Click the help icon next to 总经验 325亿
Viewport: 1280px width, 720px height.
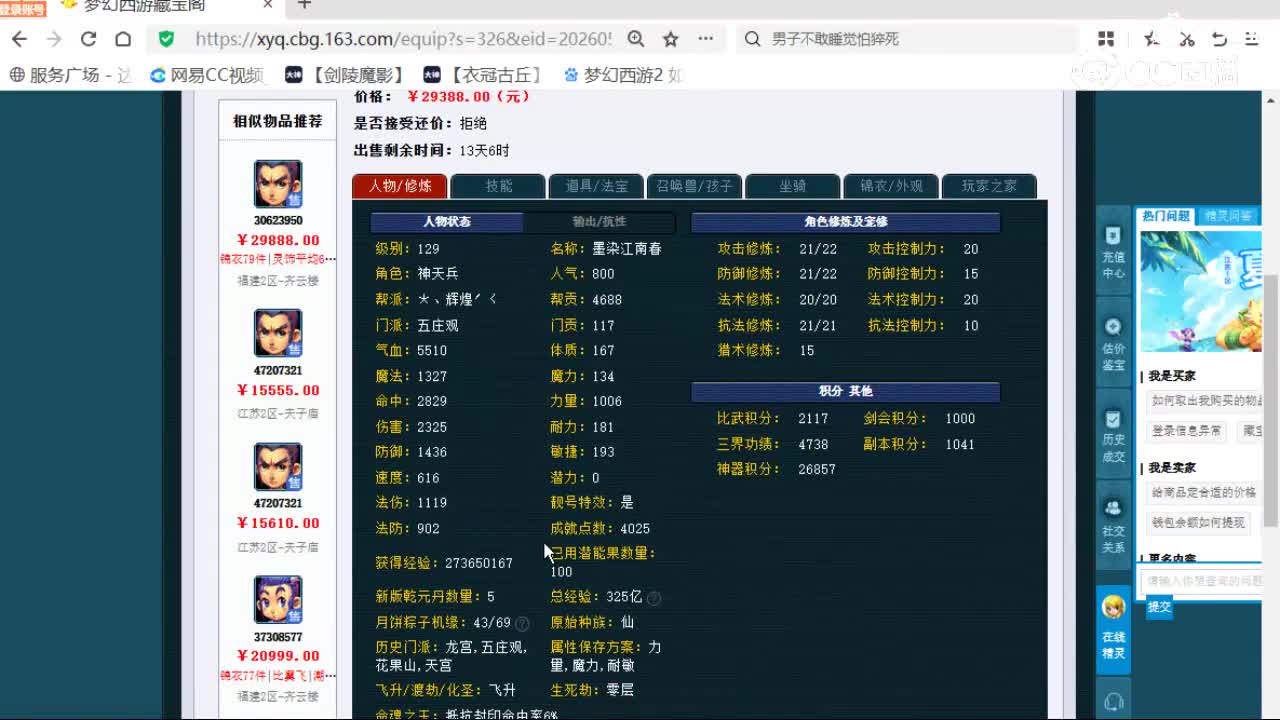click(x=654, y=598)
